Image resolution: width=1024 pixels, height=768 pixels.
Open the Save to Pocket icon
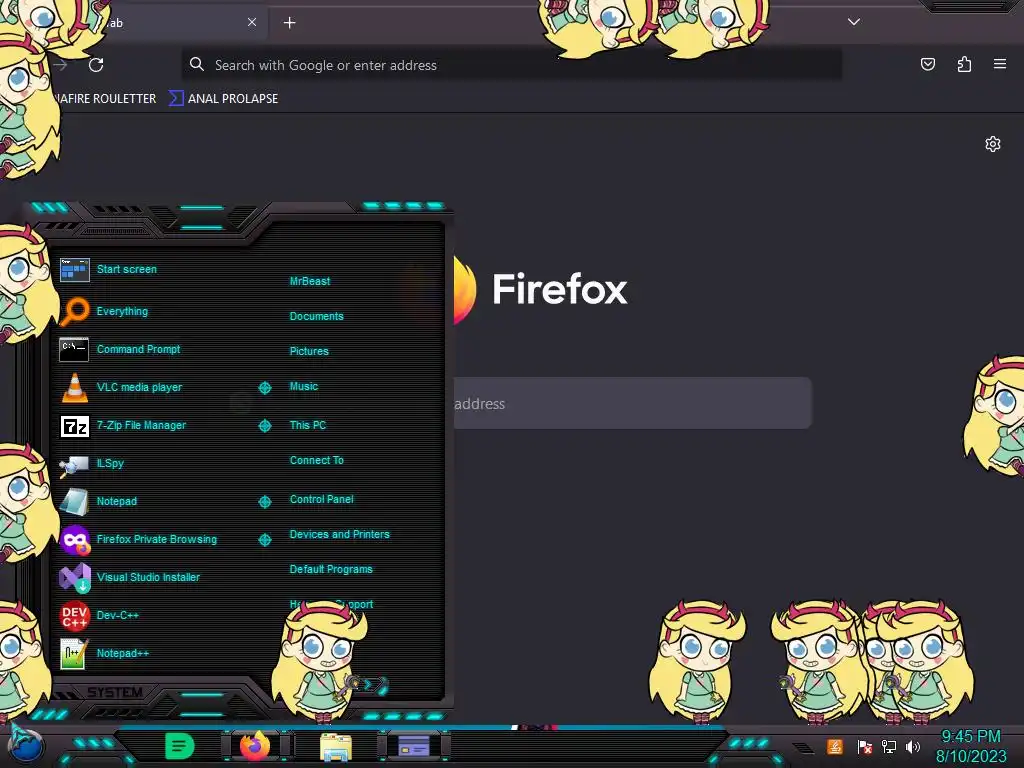click(927, 64)
